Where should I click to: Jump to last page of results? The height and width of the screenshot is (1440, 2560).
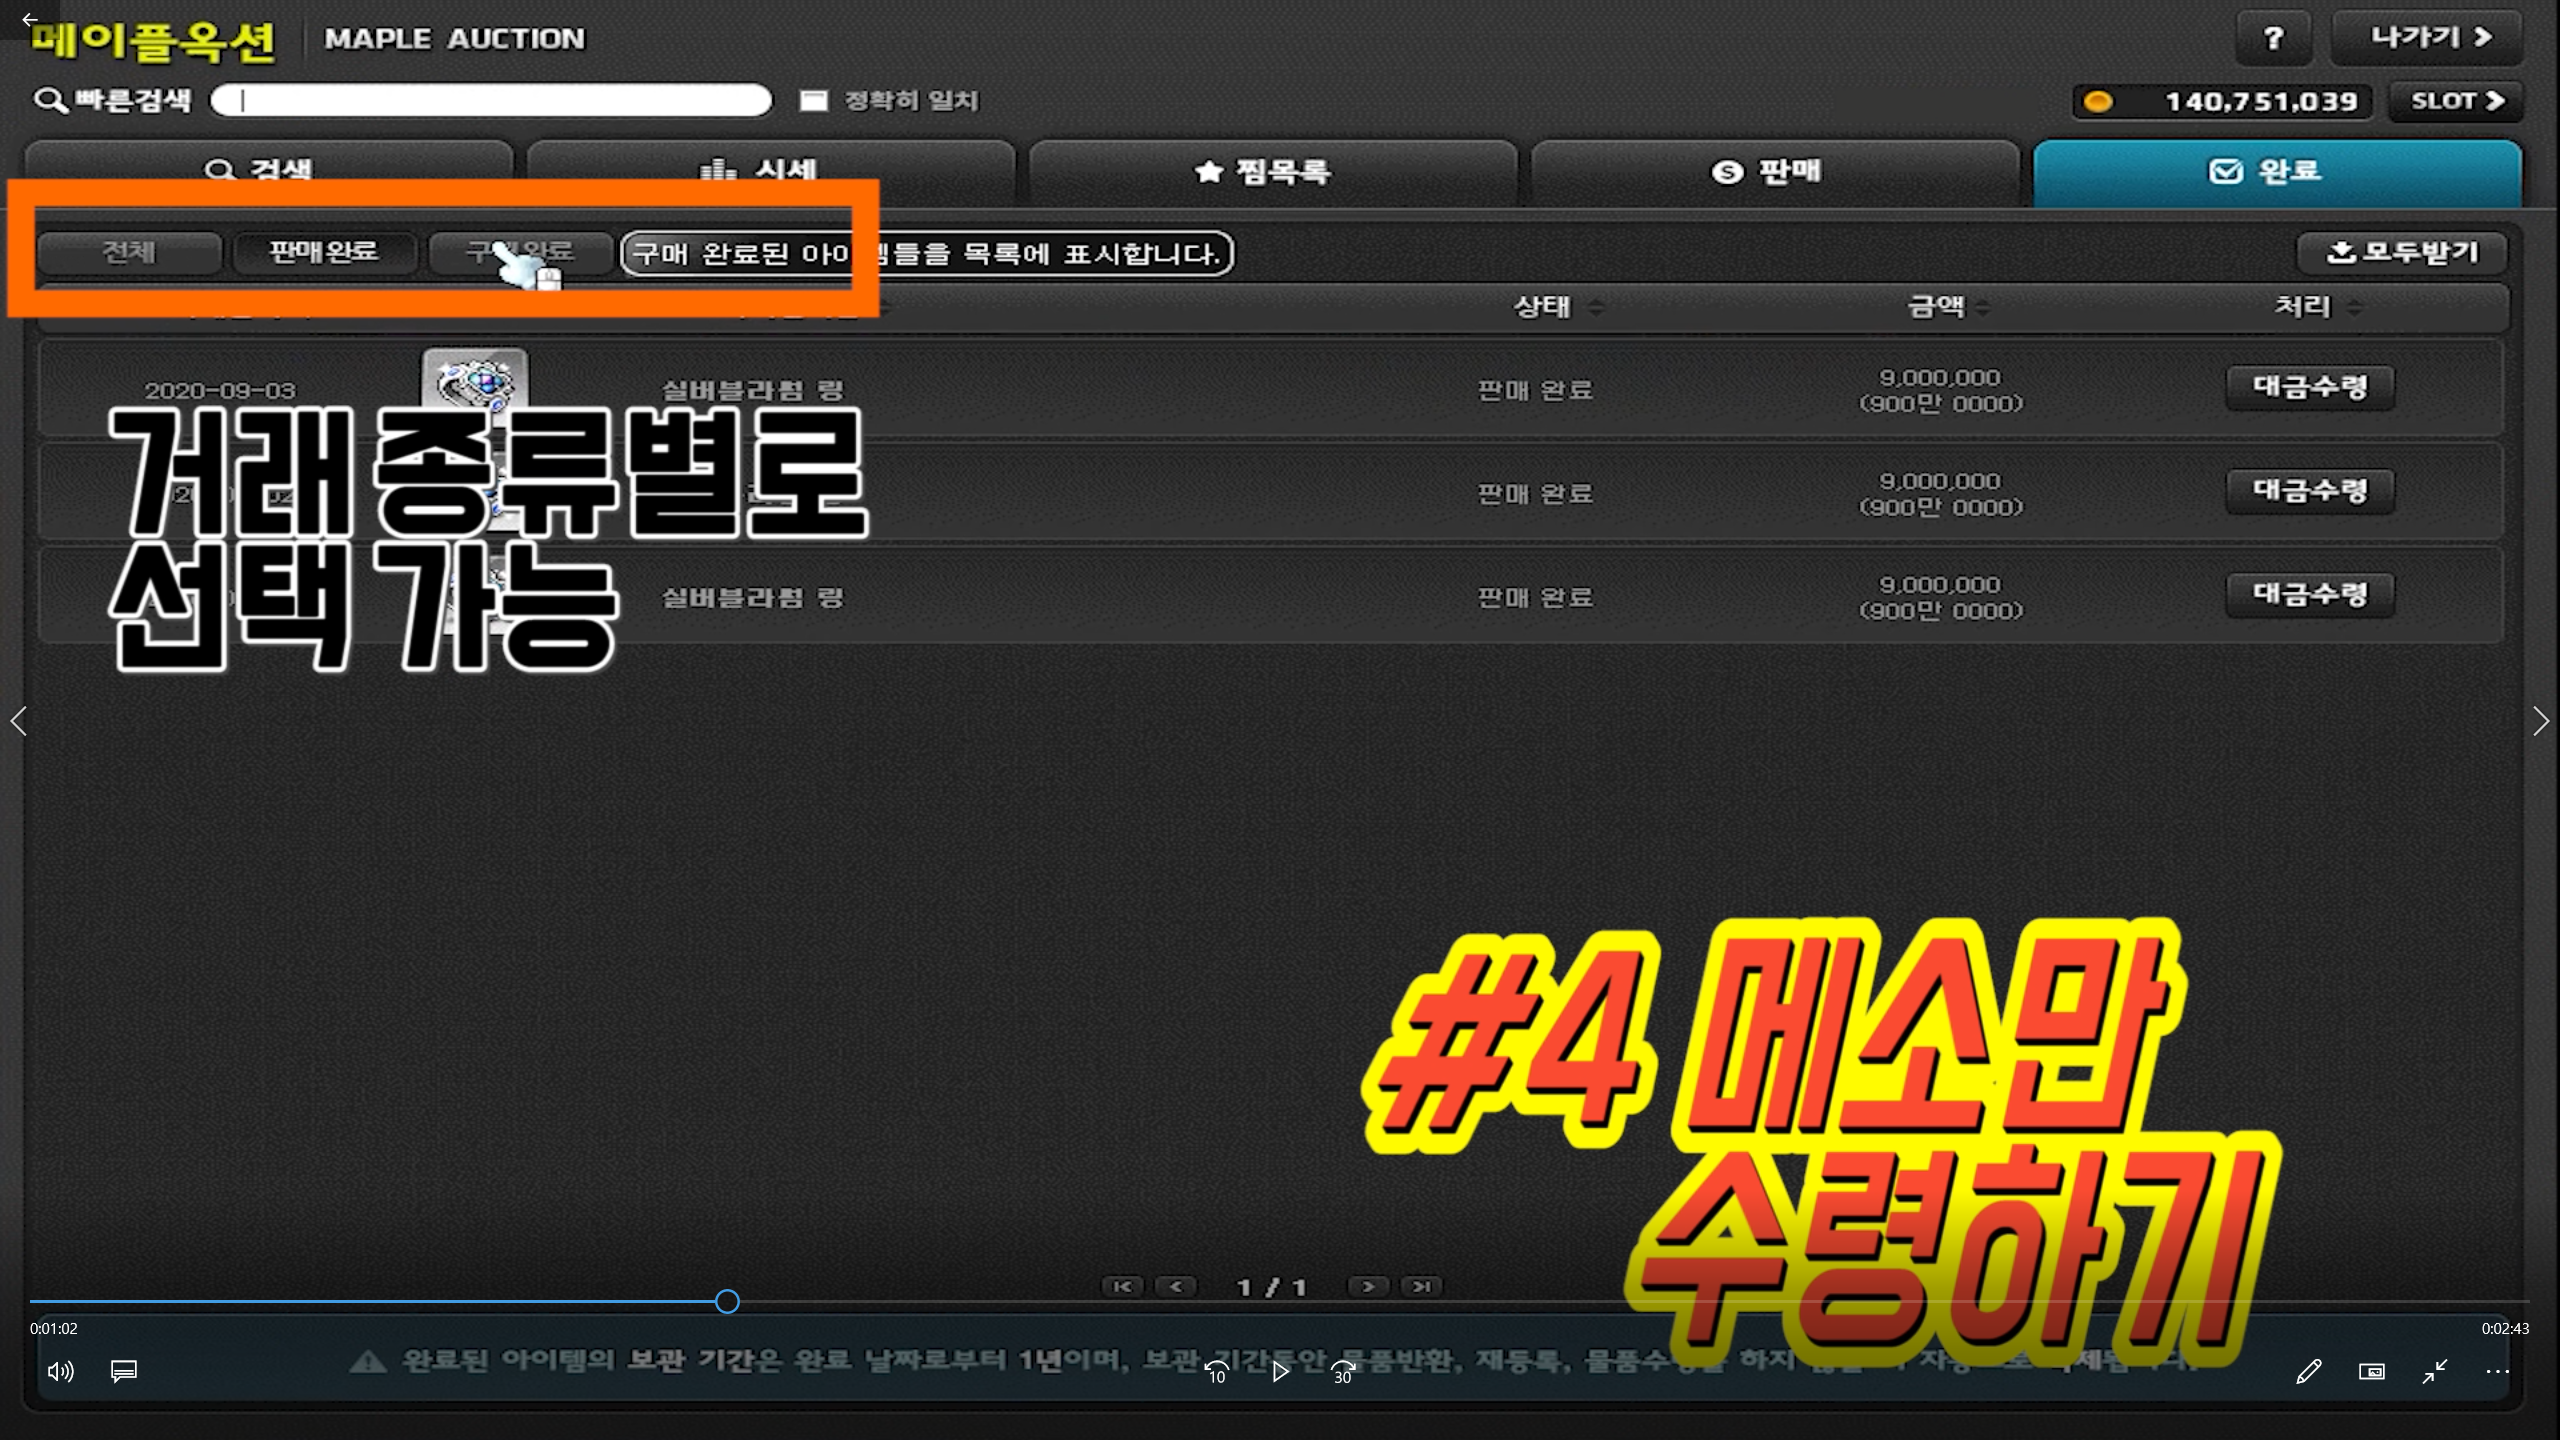coord(1422,1287)
